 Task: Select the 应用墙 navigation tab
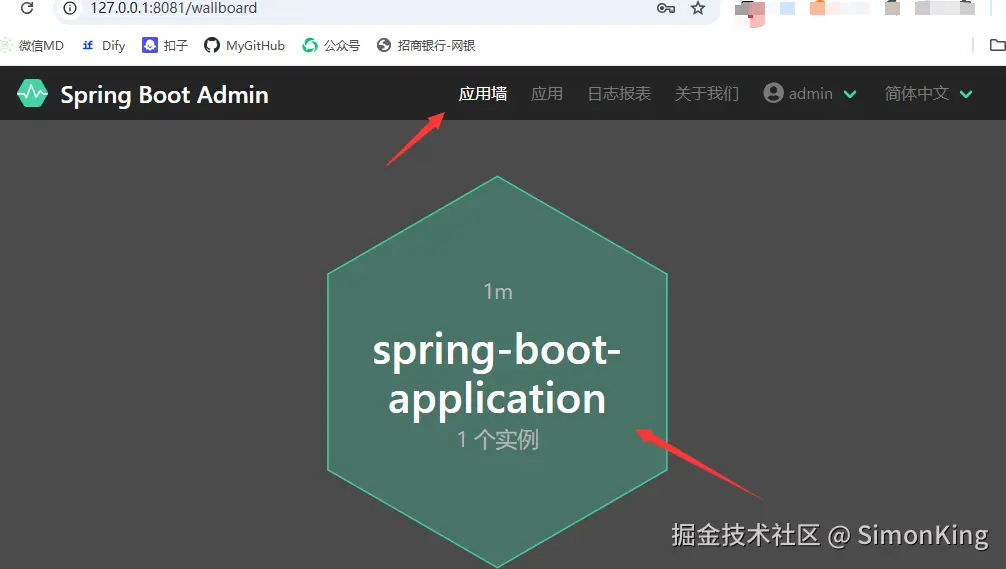[x=482, y=94]
